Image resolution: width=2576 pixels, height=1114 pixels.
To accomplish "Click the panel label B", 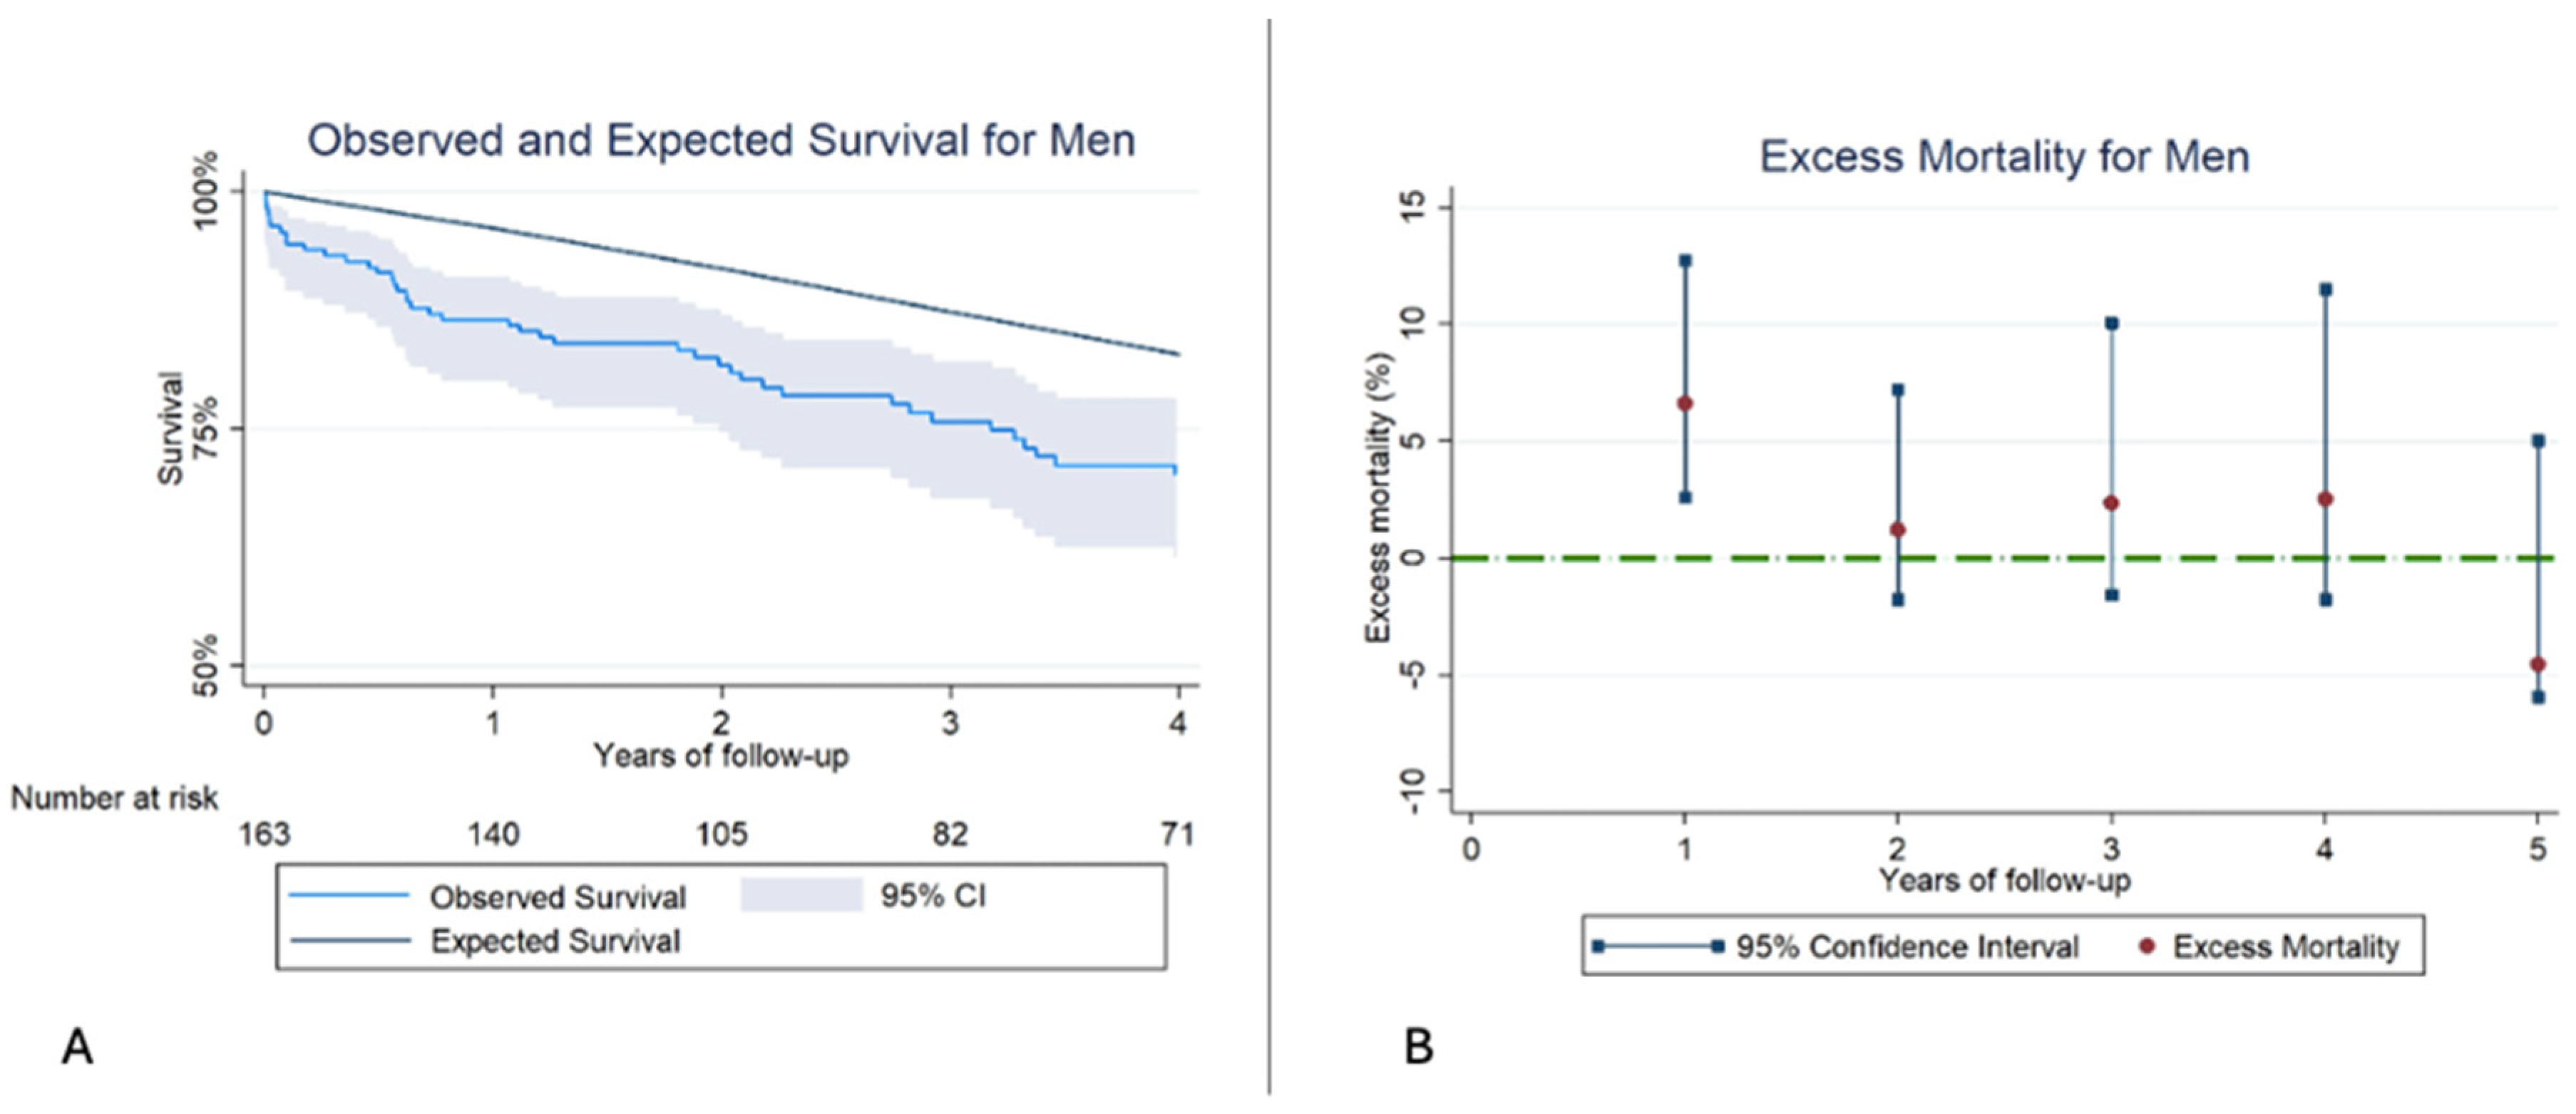I will [1419, 1047].
